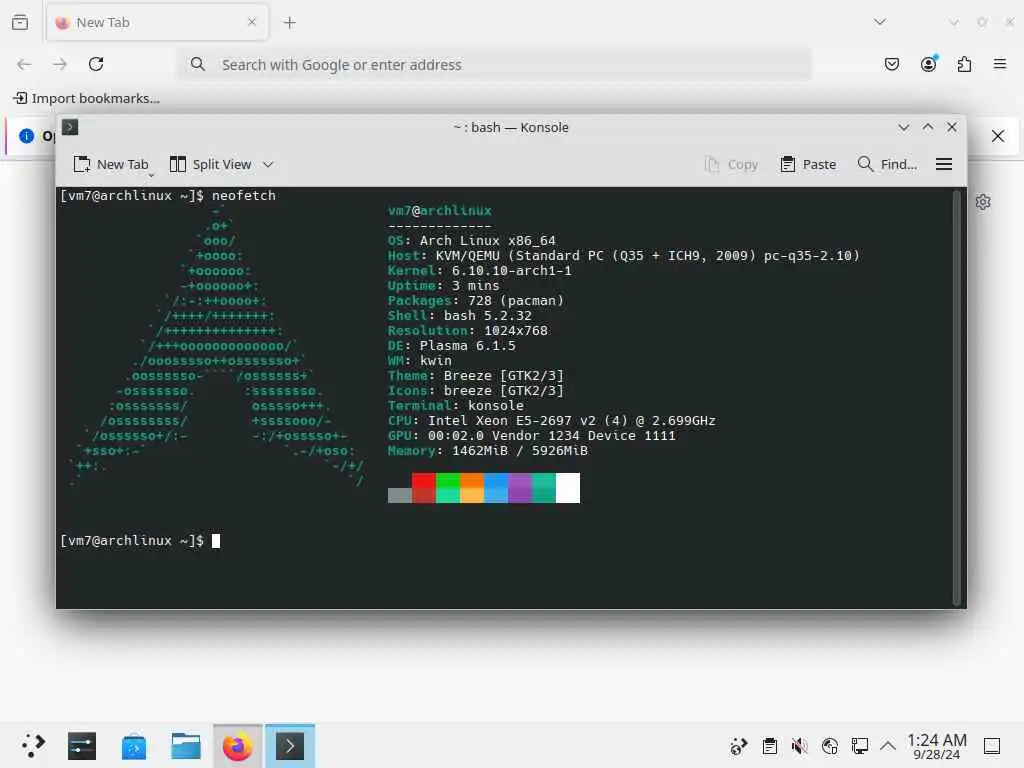Click the Firefox forward arrow

coord(60,64)
